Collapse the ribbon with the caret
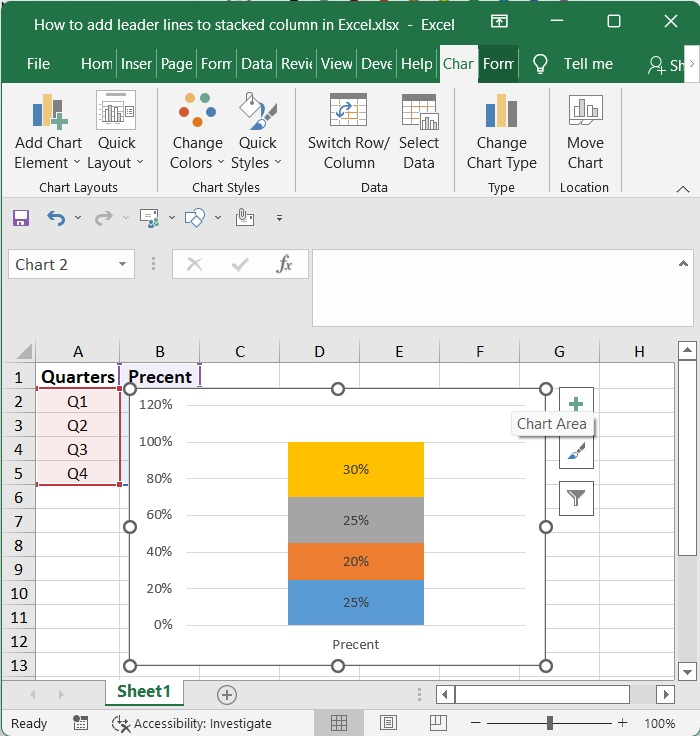 [x=683, y=189]
